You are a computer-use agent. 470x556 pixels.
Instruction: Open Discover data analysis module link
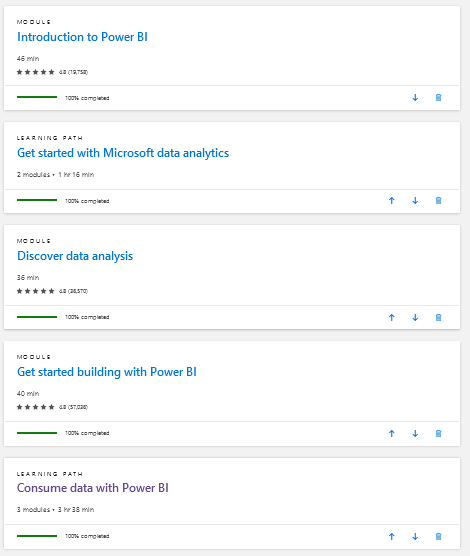click(x=75, y=256)
